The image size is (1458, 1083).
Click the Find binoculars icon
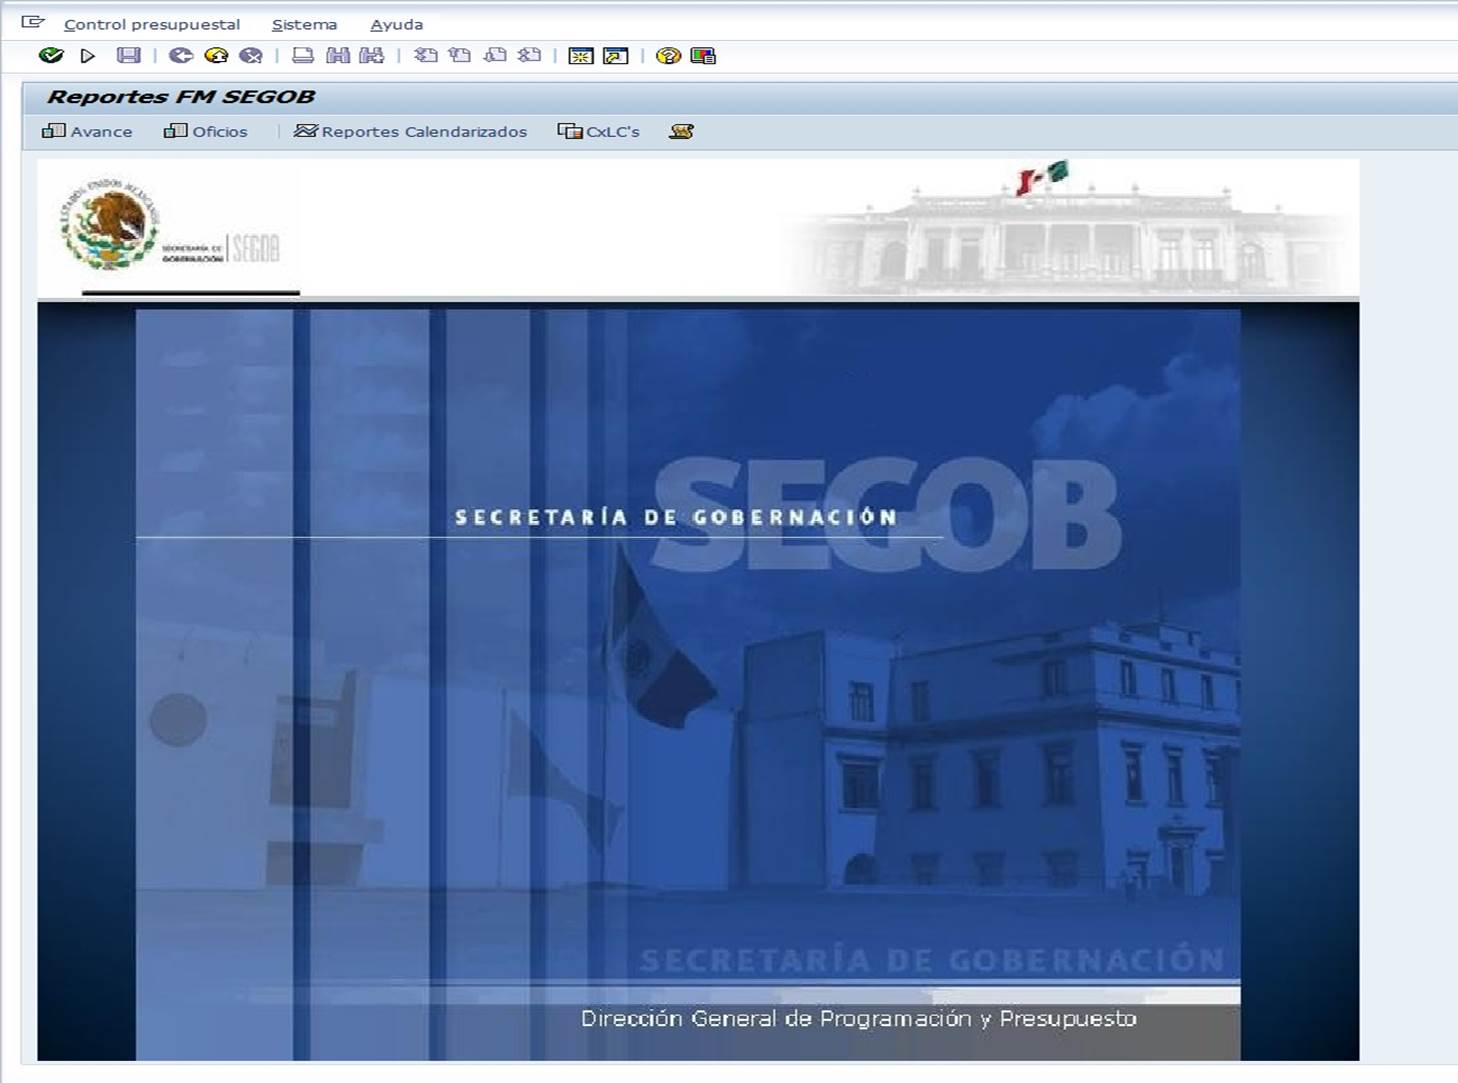click(338, 56)
